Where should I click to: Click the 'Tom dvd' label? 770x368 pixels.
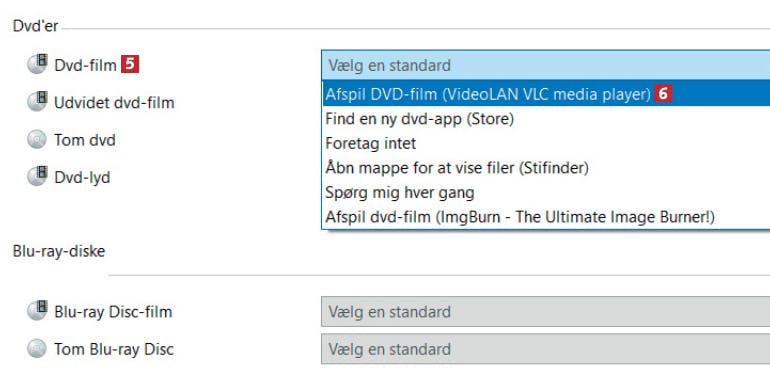coord(84,141)
